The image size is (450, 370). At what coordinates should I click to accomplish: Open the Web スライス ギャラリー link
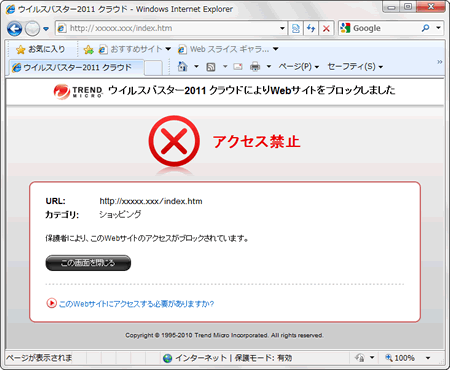[x=223, y=49]
